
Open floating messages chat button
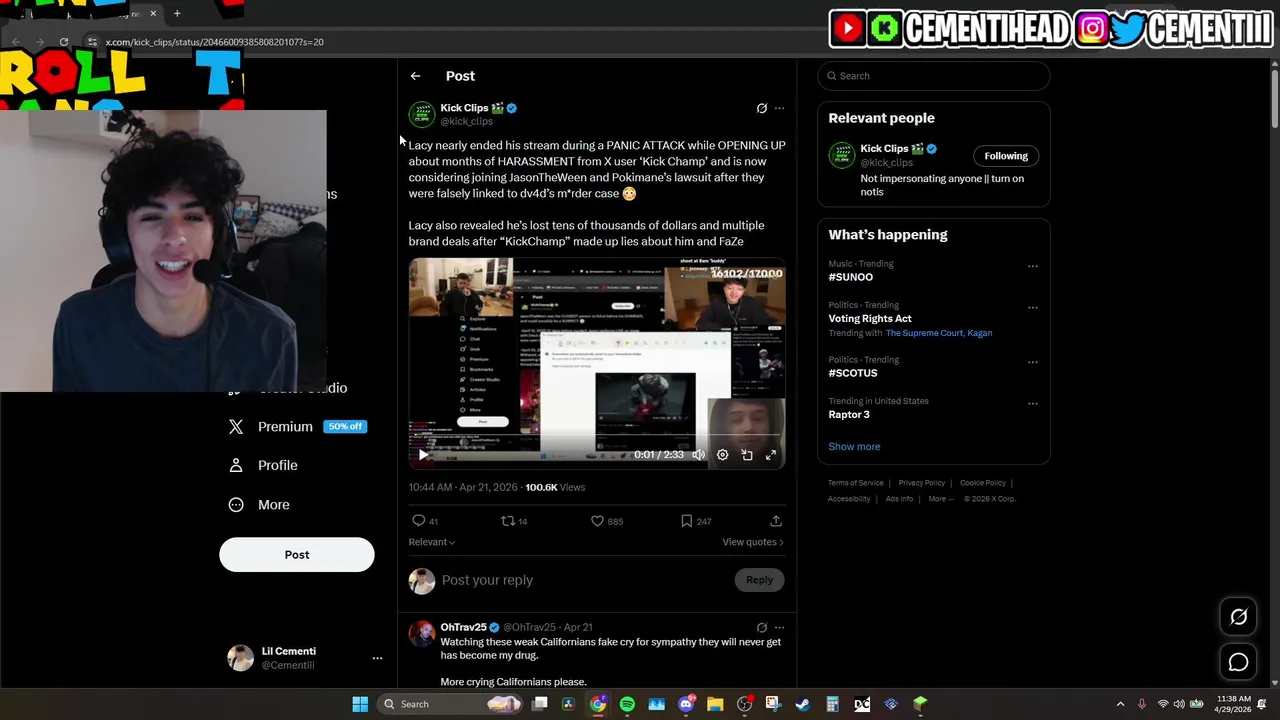tap(1238, 662)
